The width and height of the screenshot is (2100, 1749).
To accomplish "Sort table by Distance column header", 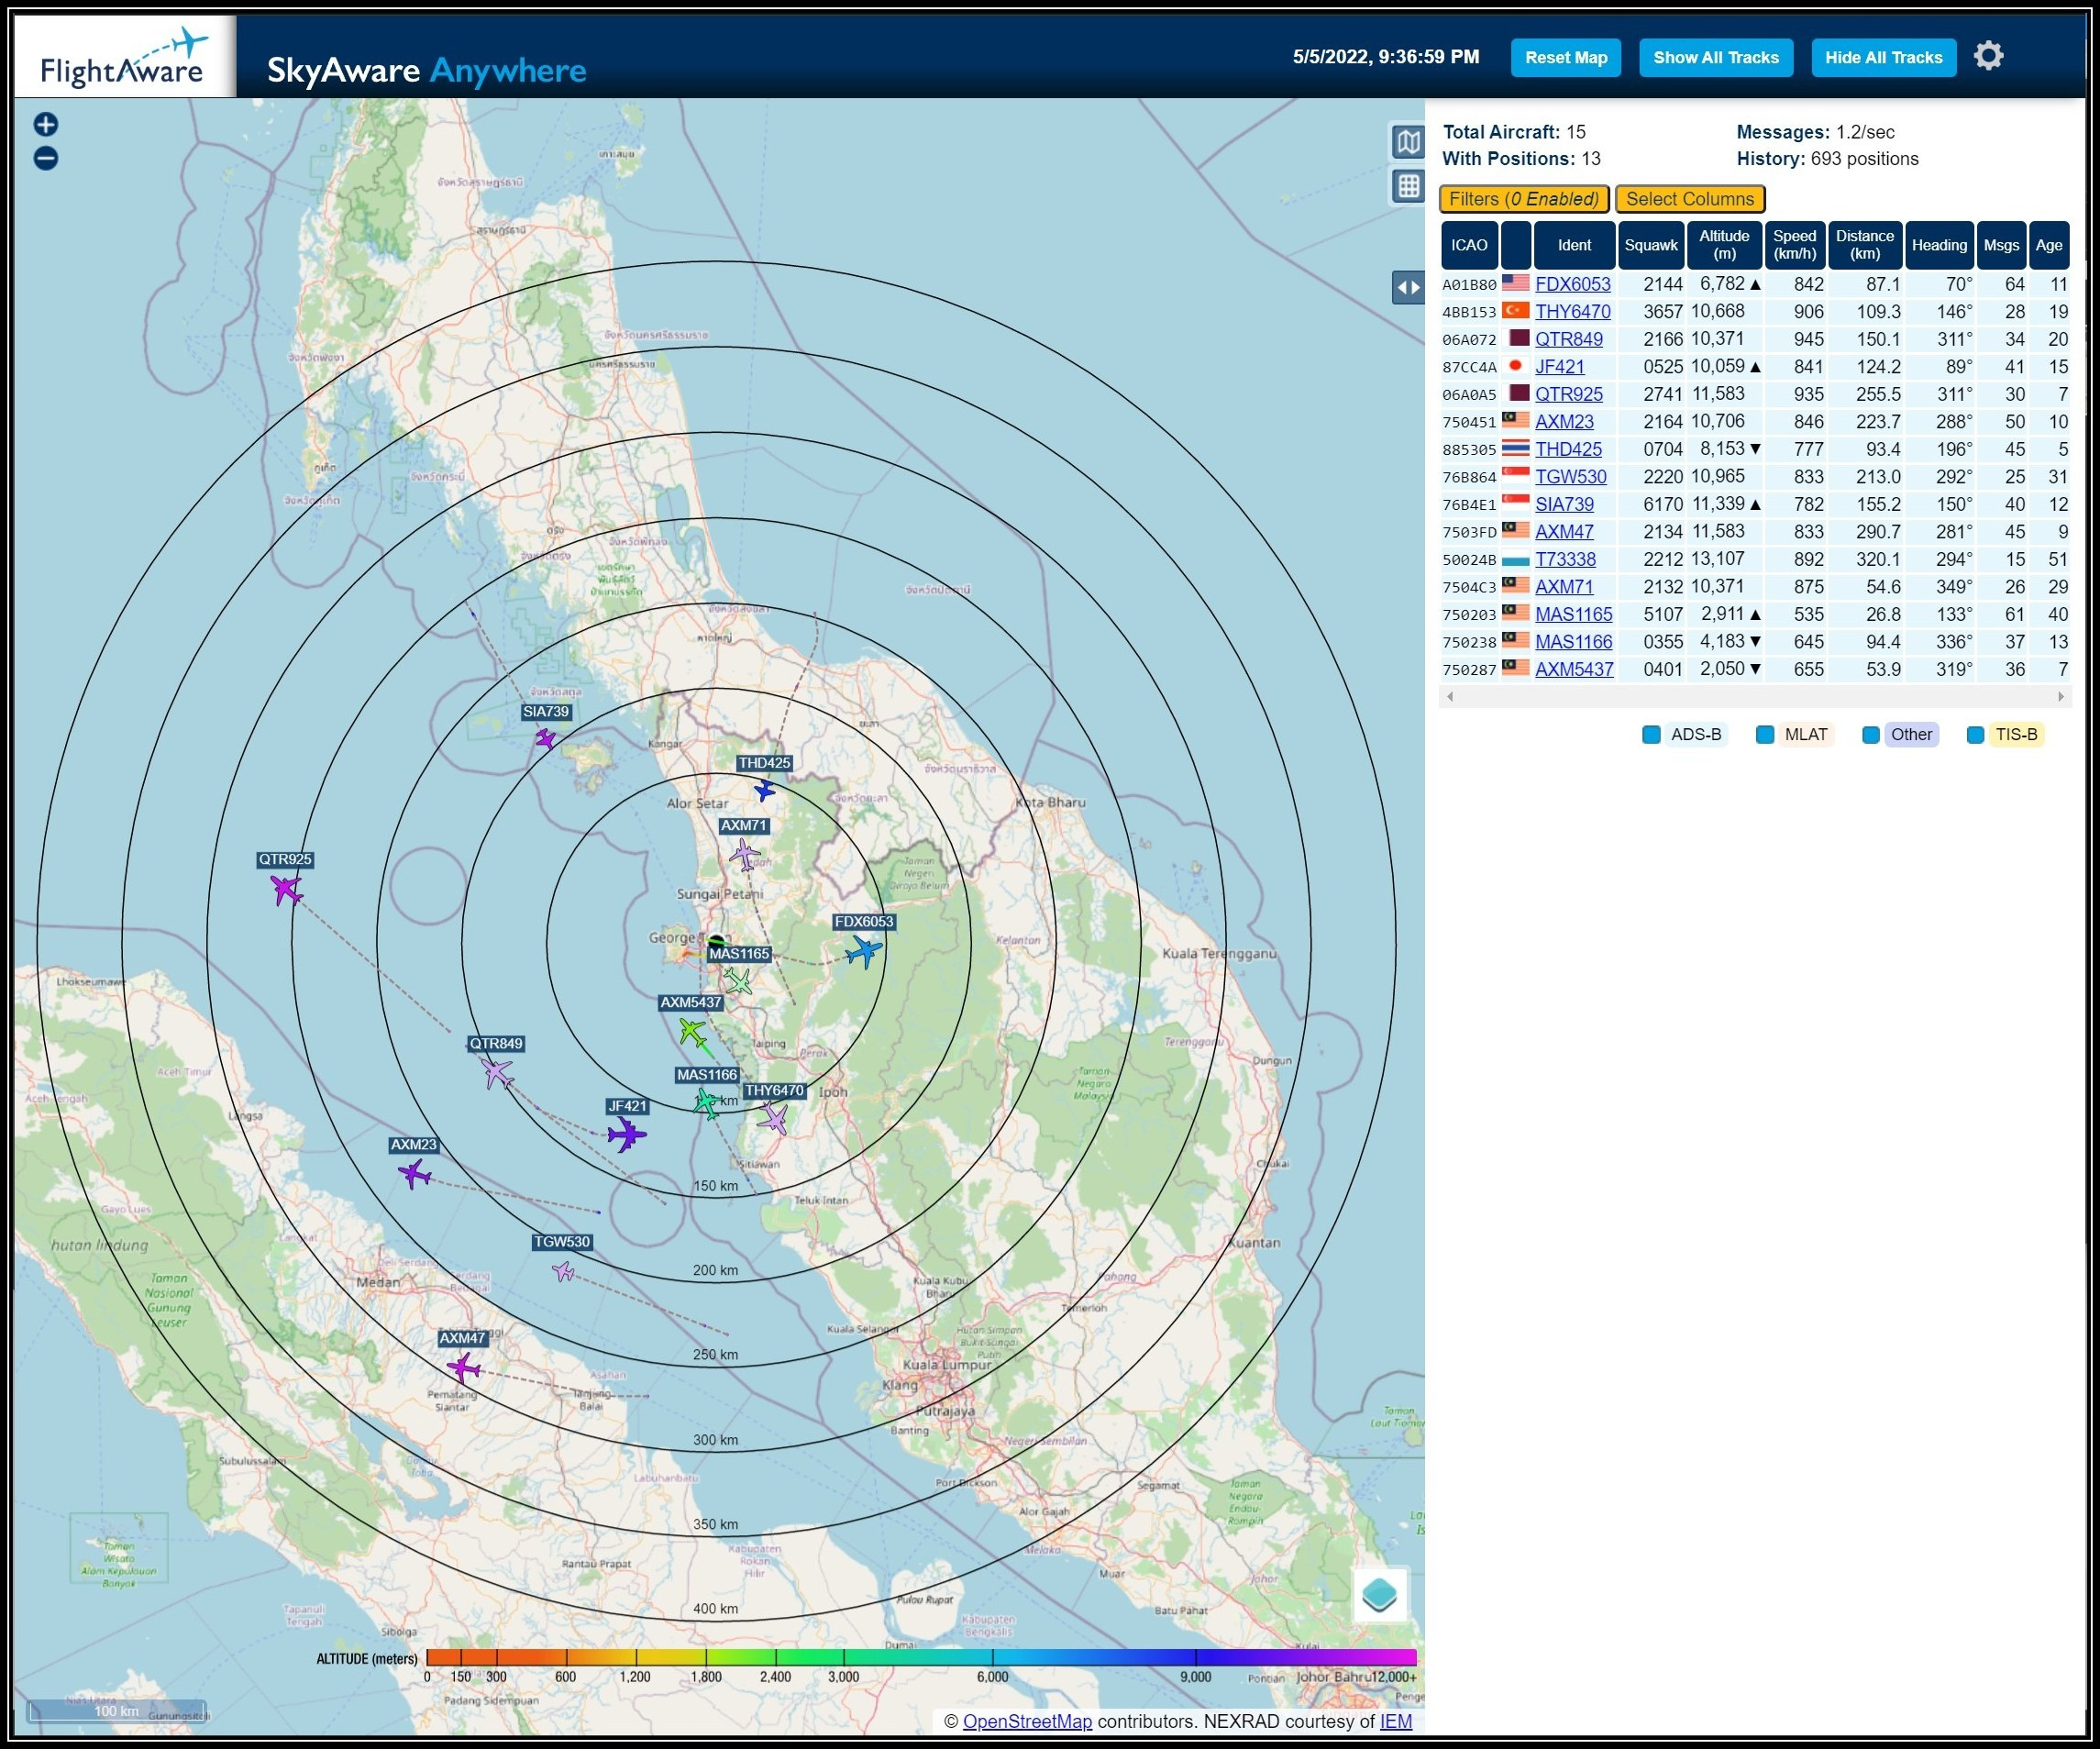I will coord(1864,245).
